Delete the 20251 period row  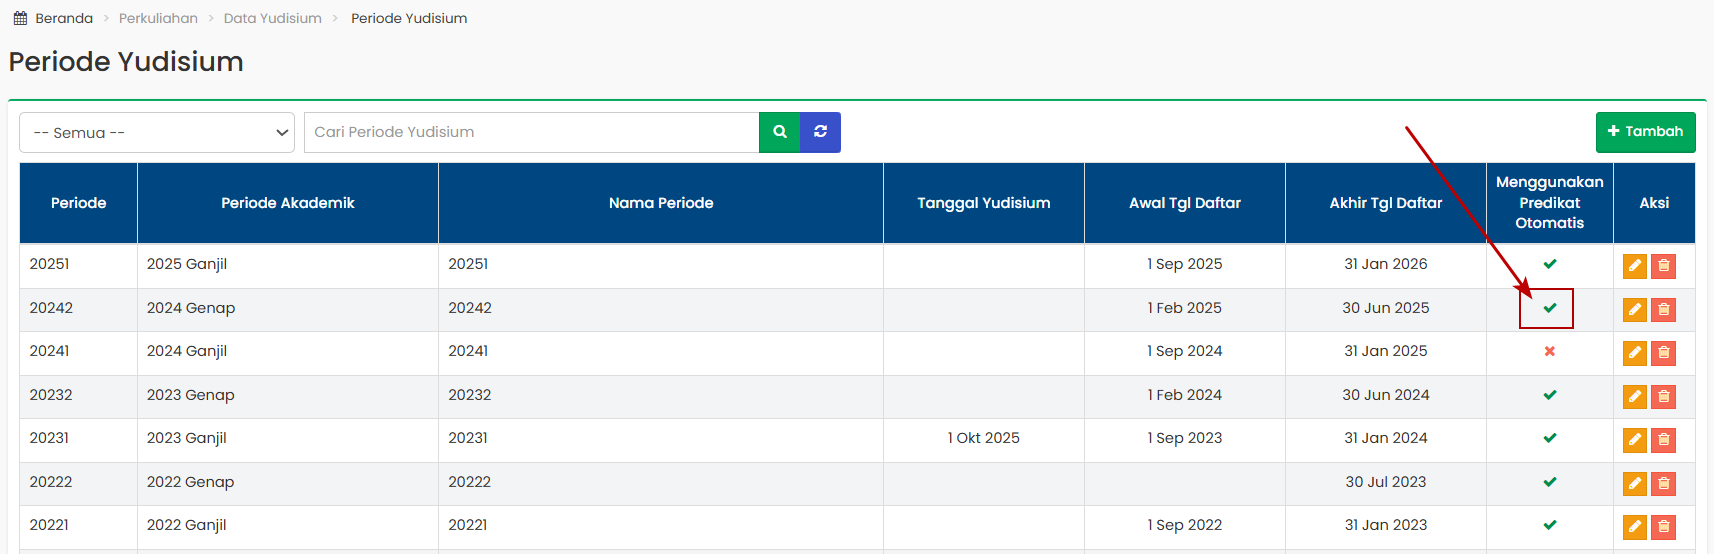(x=1663, y=266)
